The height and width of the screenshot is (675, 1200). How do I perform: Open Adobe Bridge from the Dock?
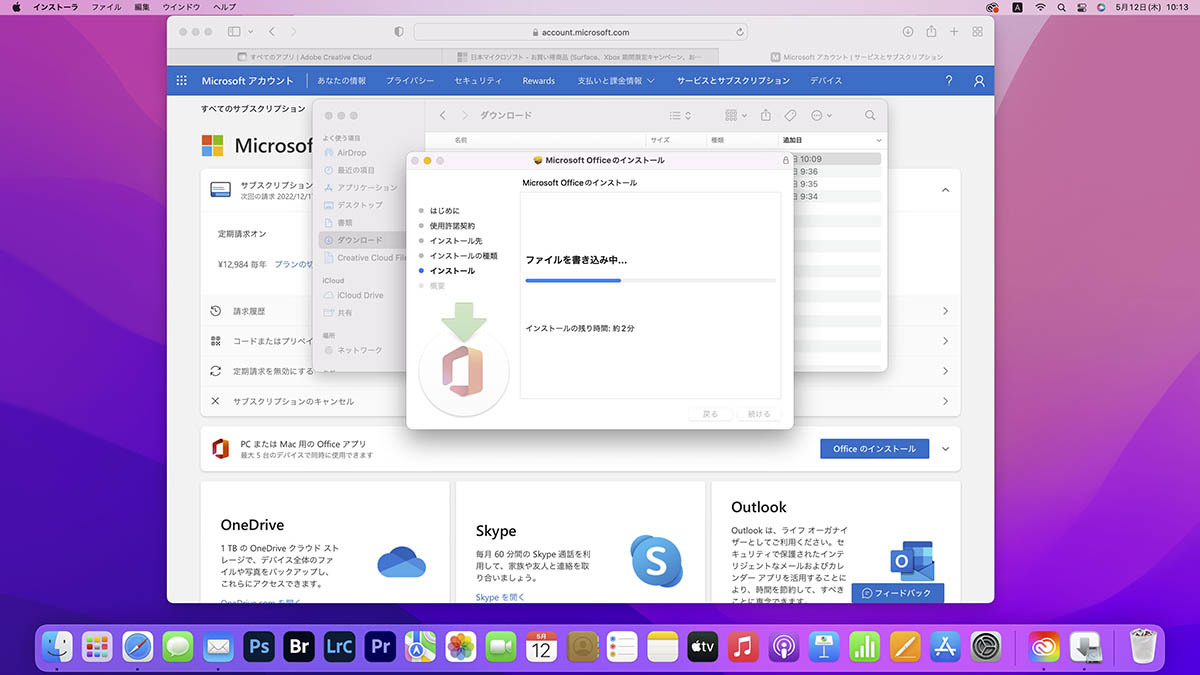coord(299,647)
